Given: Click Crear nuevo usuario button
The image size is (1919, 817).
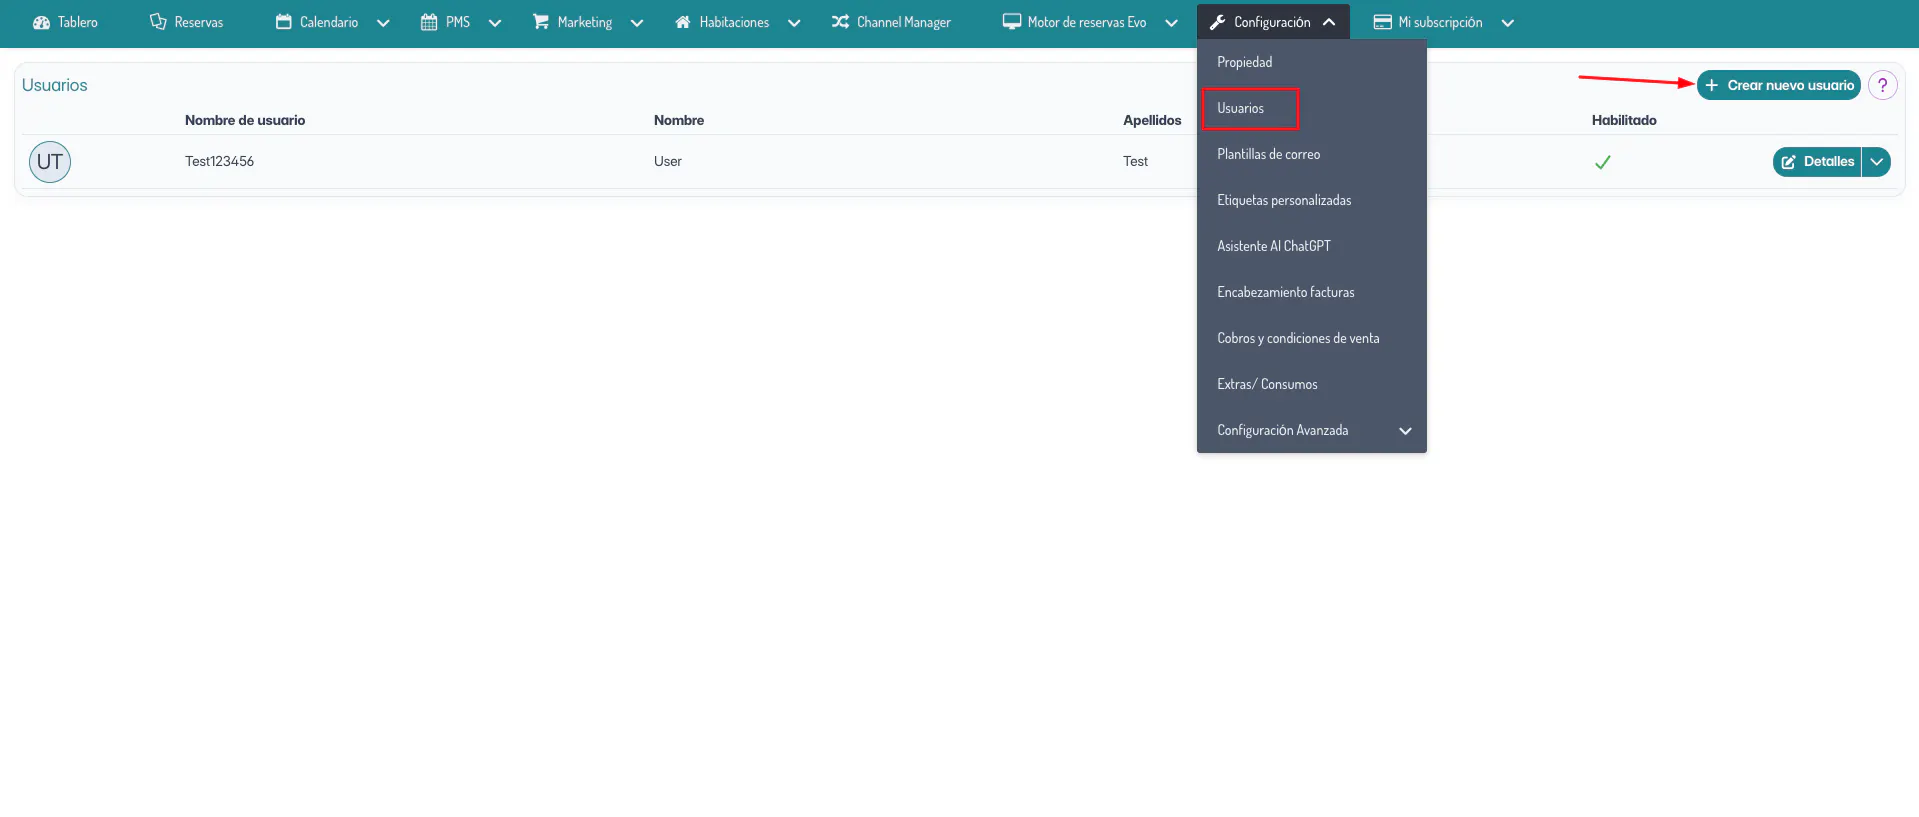Looking at the screenshot, I should tap(1778, 85).
